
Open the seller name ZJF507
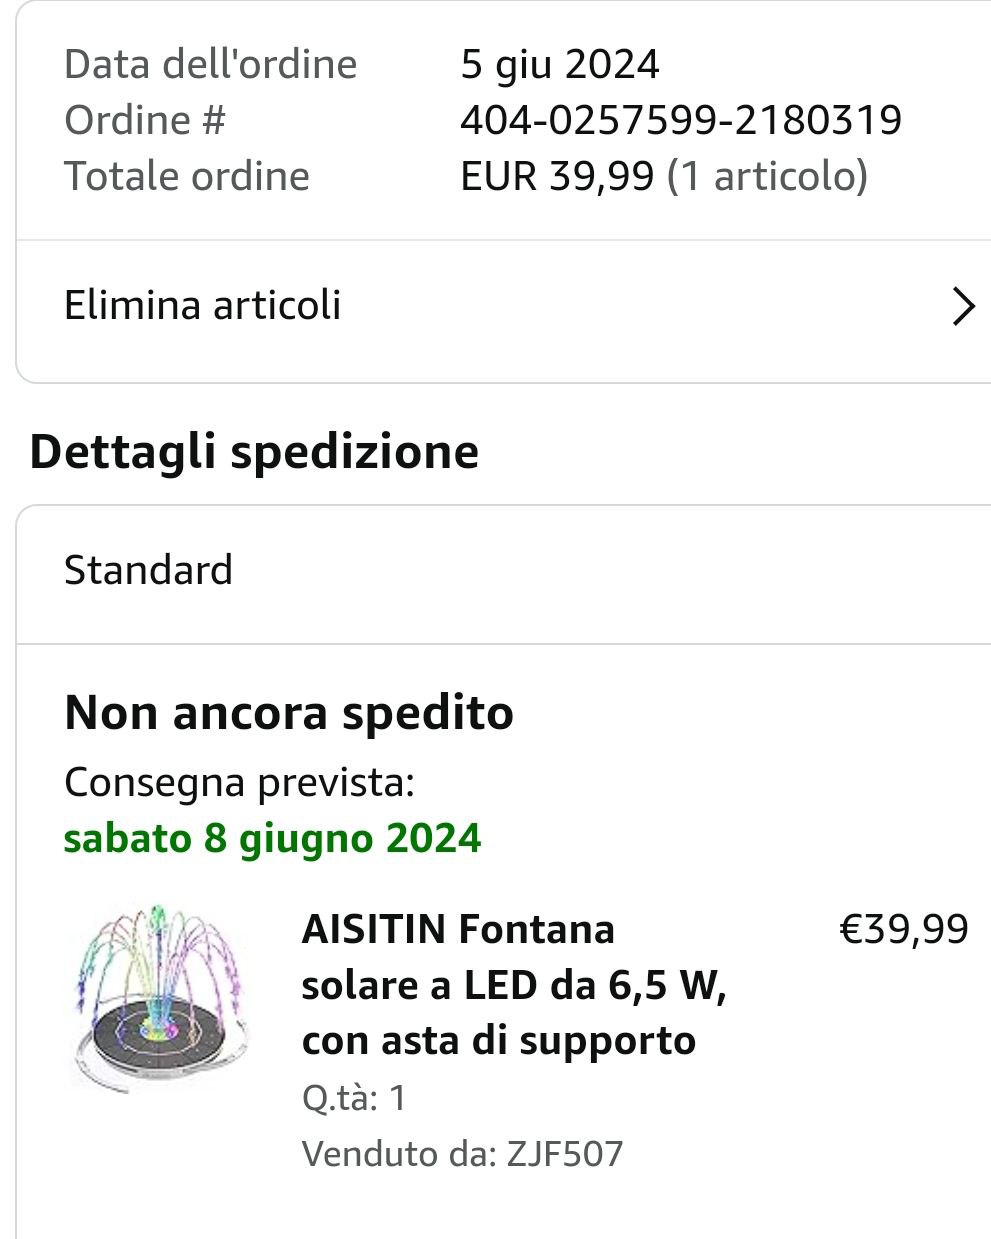point(565,1154)
